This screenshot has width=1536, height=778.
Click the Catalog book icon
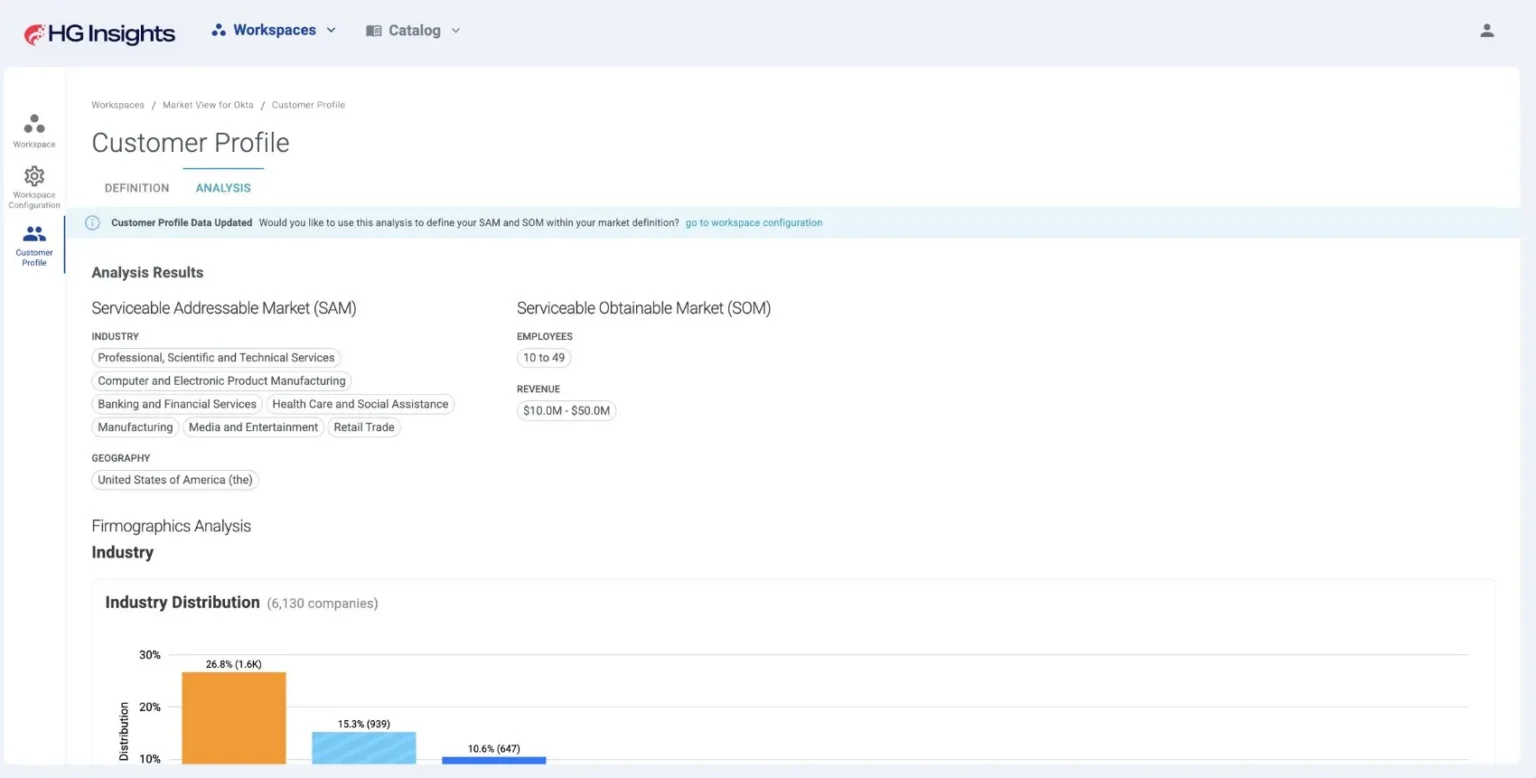tap(374, 31)
